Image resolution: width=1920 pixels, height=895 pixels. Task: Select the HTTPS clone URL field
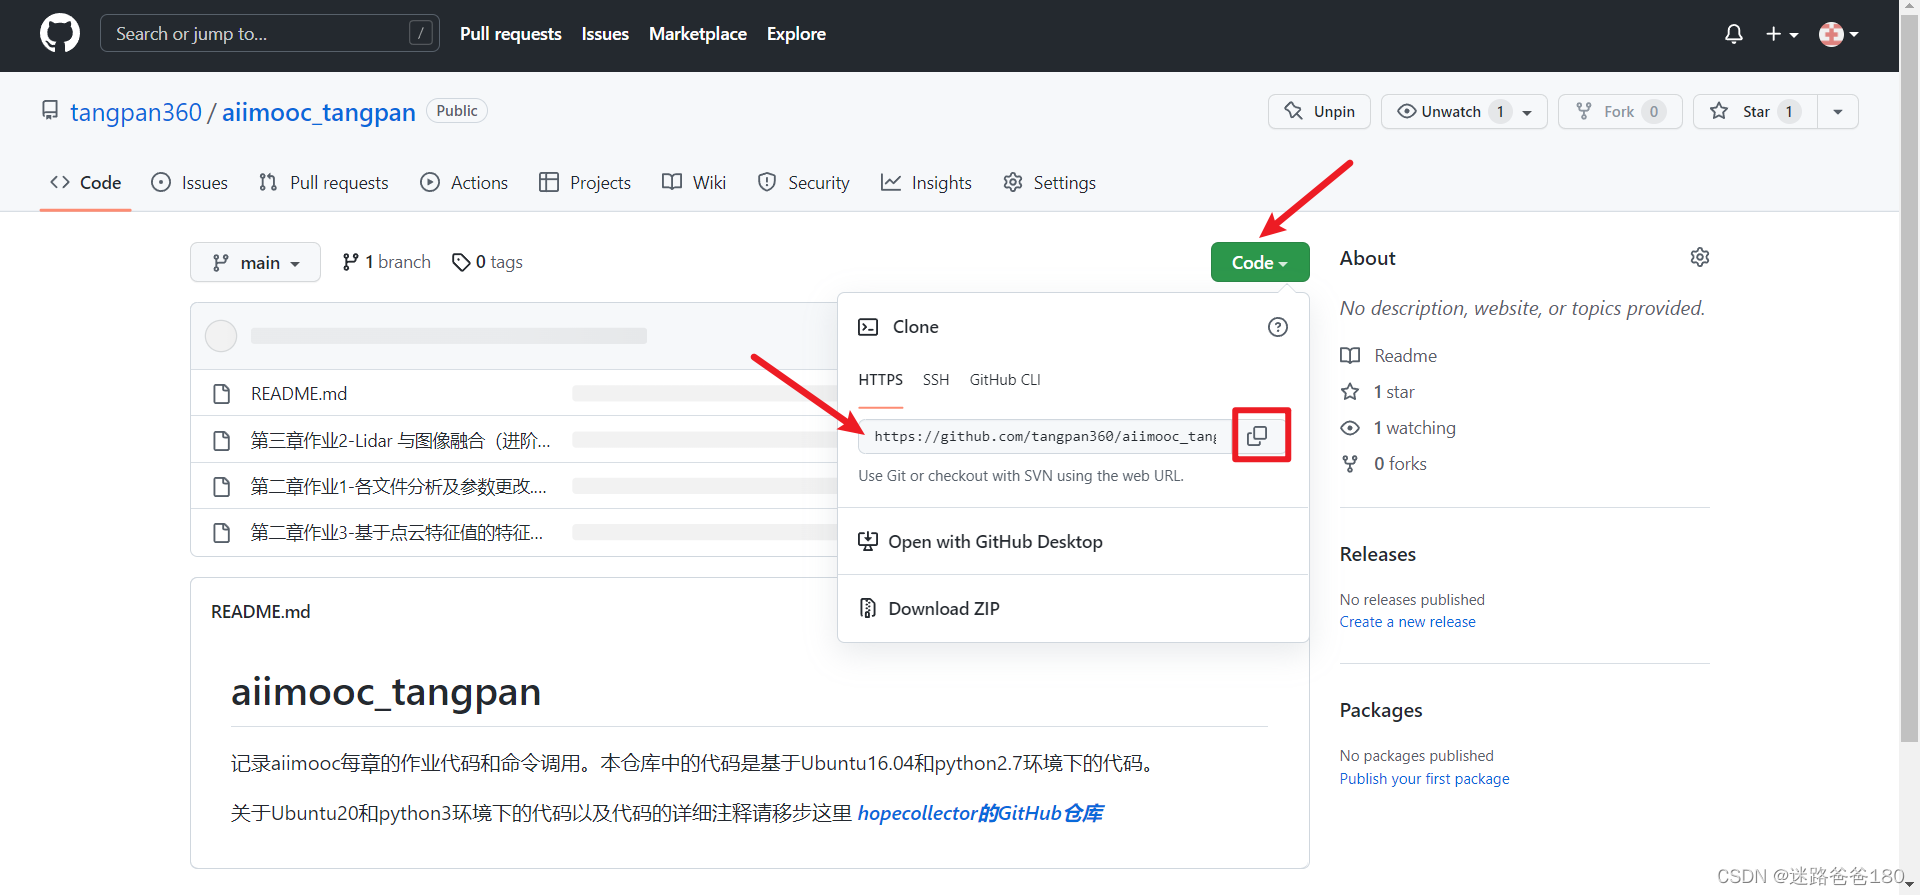coord(1045,436)
